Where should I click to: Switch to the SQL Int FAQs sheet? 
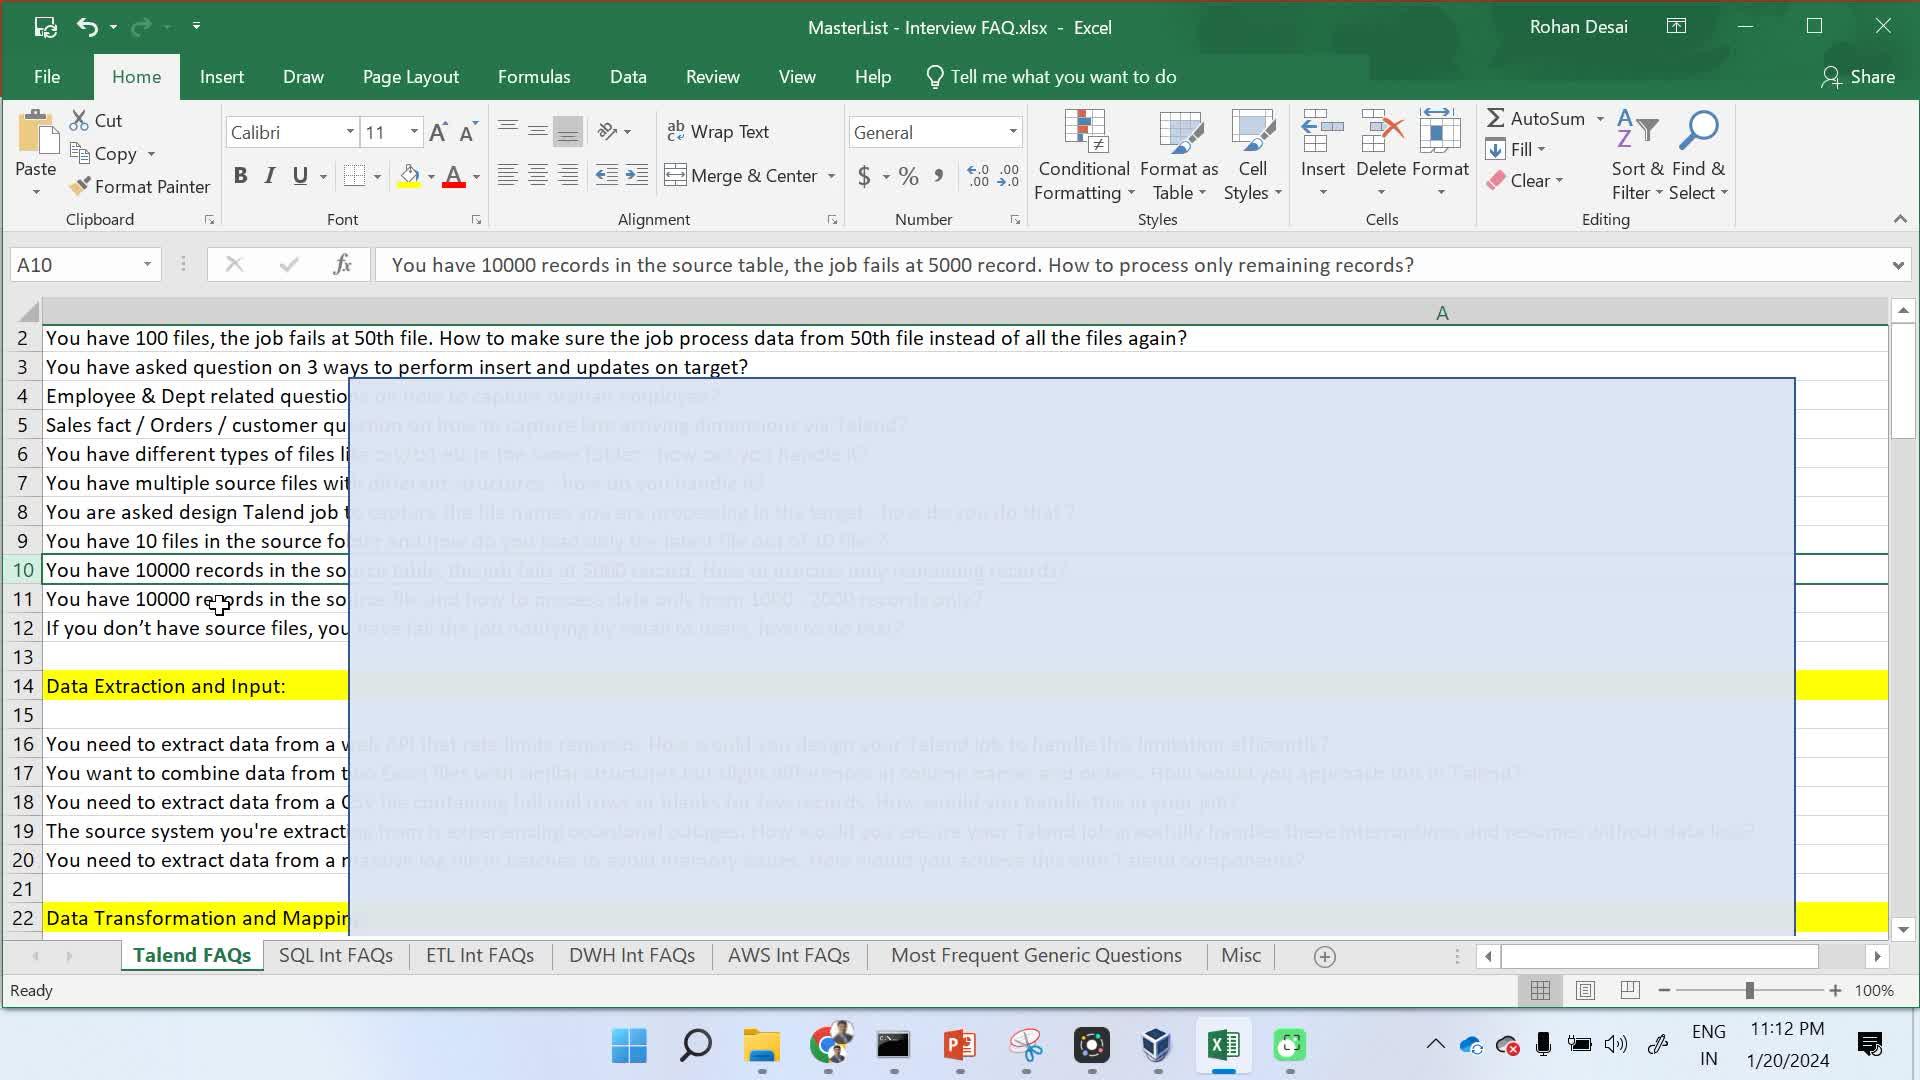pos(336,955)
